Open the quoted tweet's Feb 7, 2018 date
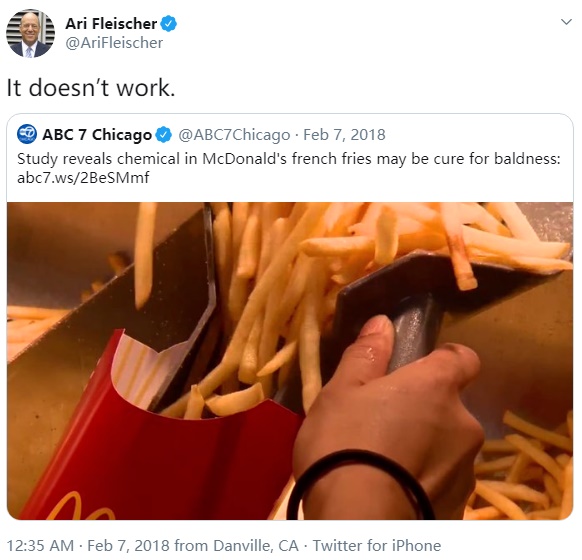The image size is (582, 560). coord(344,134)
